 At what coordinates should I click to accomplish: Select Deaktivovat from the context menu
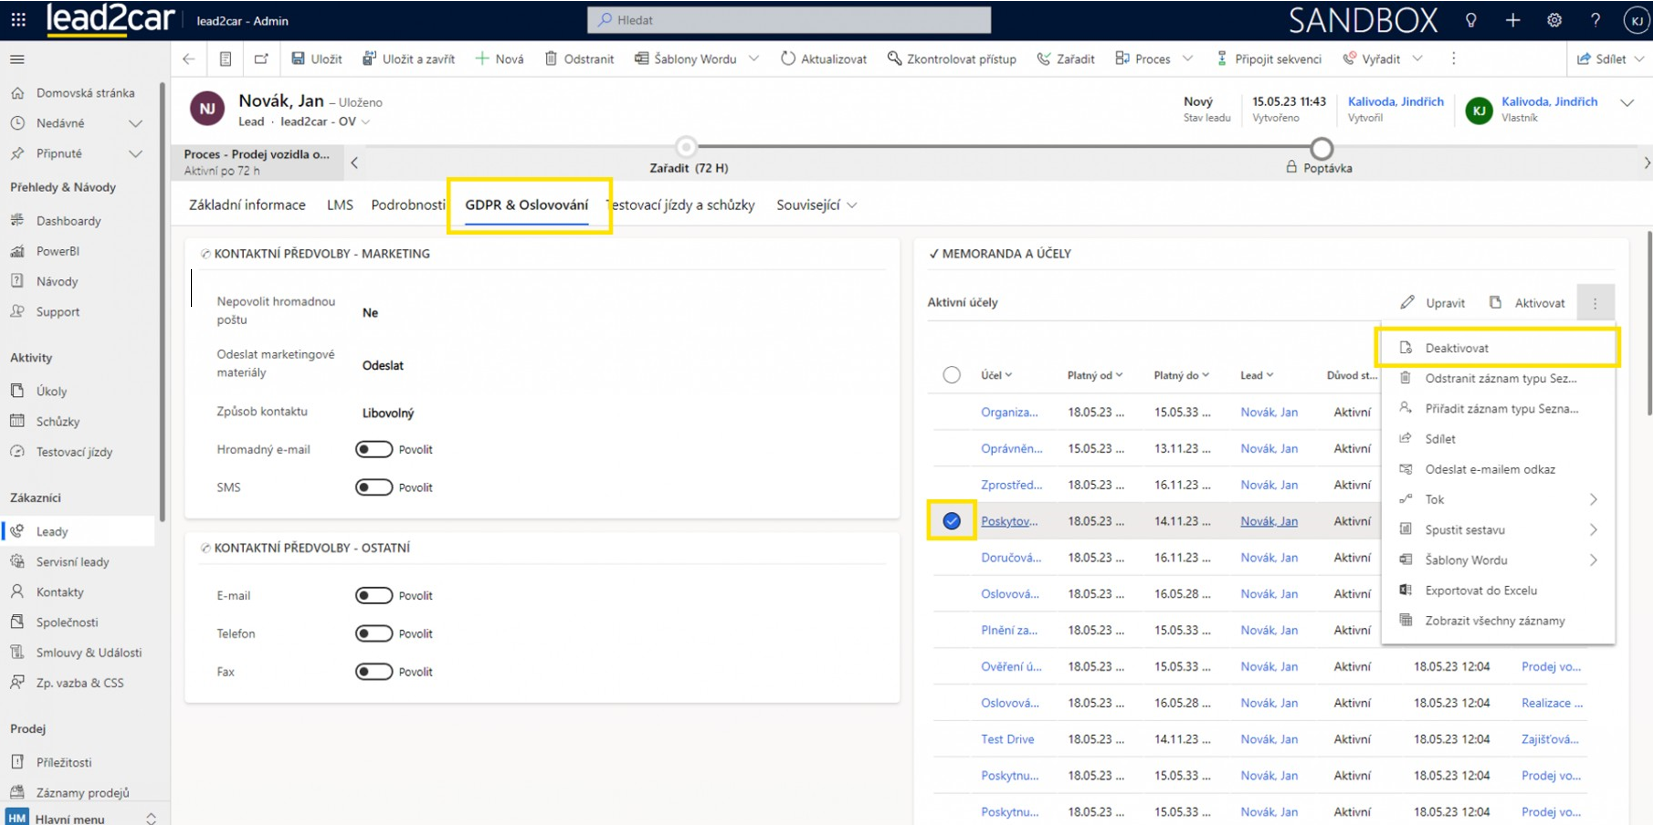[x=1456, y=348]
